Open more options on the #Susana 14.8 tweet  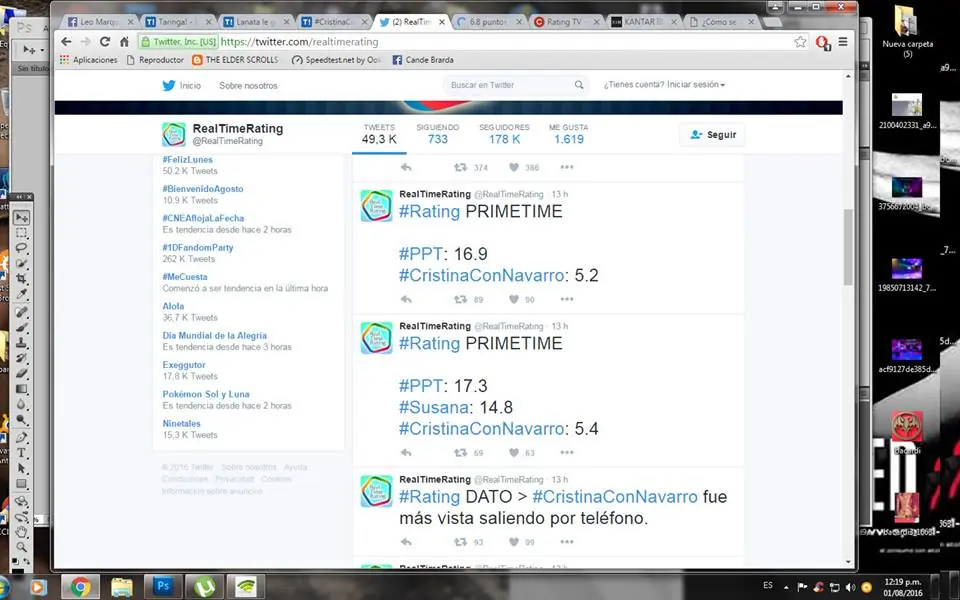(567, 453)
